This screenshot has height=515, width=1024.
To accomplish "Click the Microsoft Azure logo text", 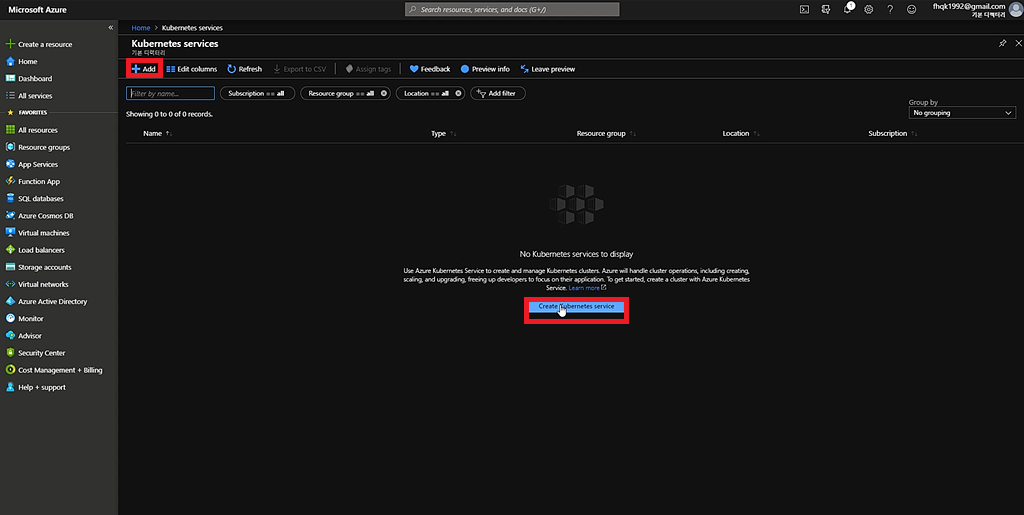I will [x=37, y=10].
